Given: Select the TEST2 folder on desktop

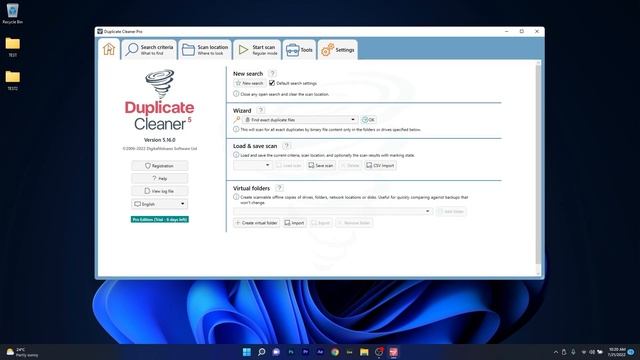Looking at the screenshot, I should click(x=13, y=80).
